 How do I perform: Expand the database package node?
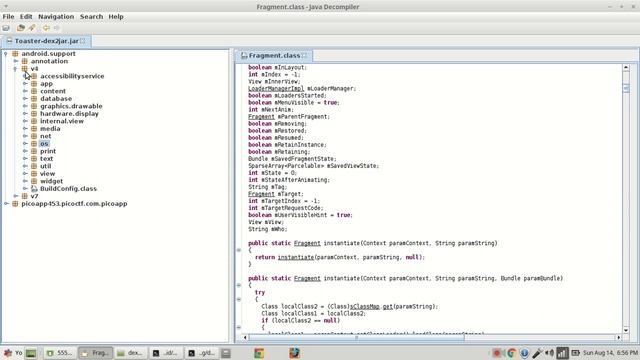tap(25, 99)
